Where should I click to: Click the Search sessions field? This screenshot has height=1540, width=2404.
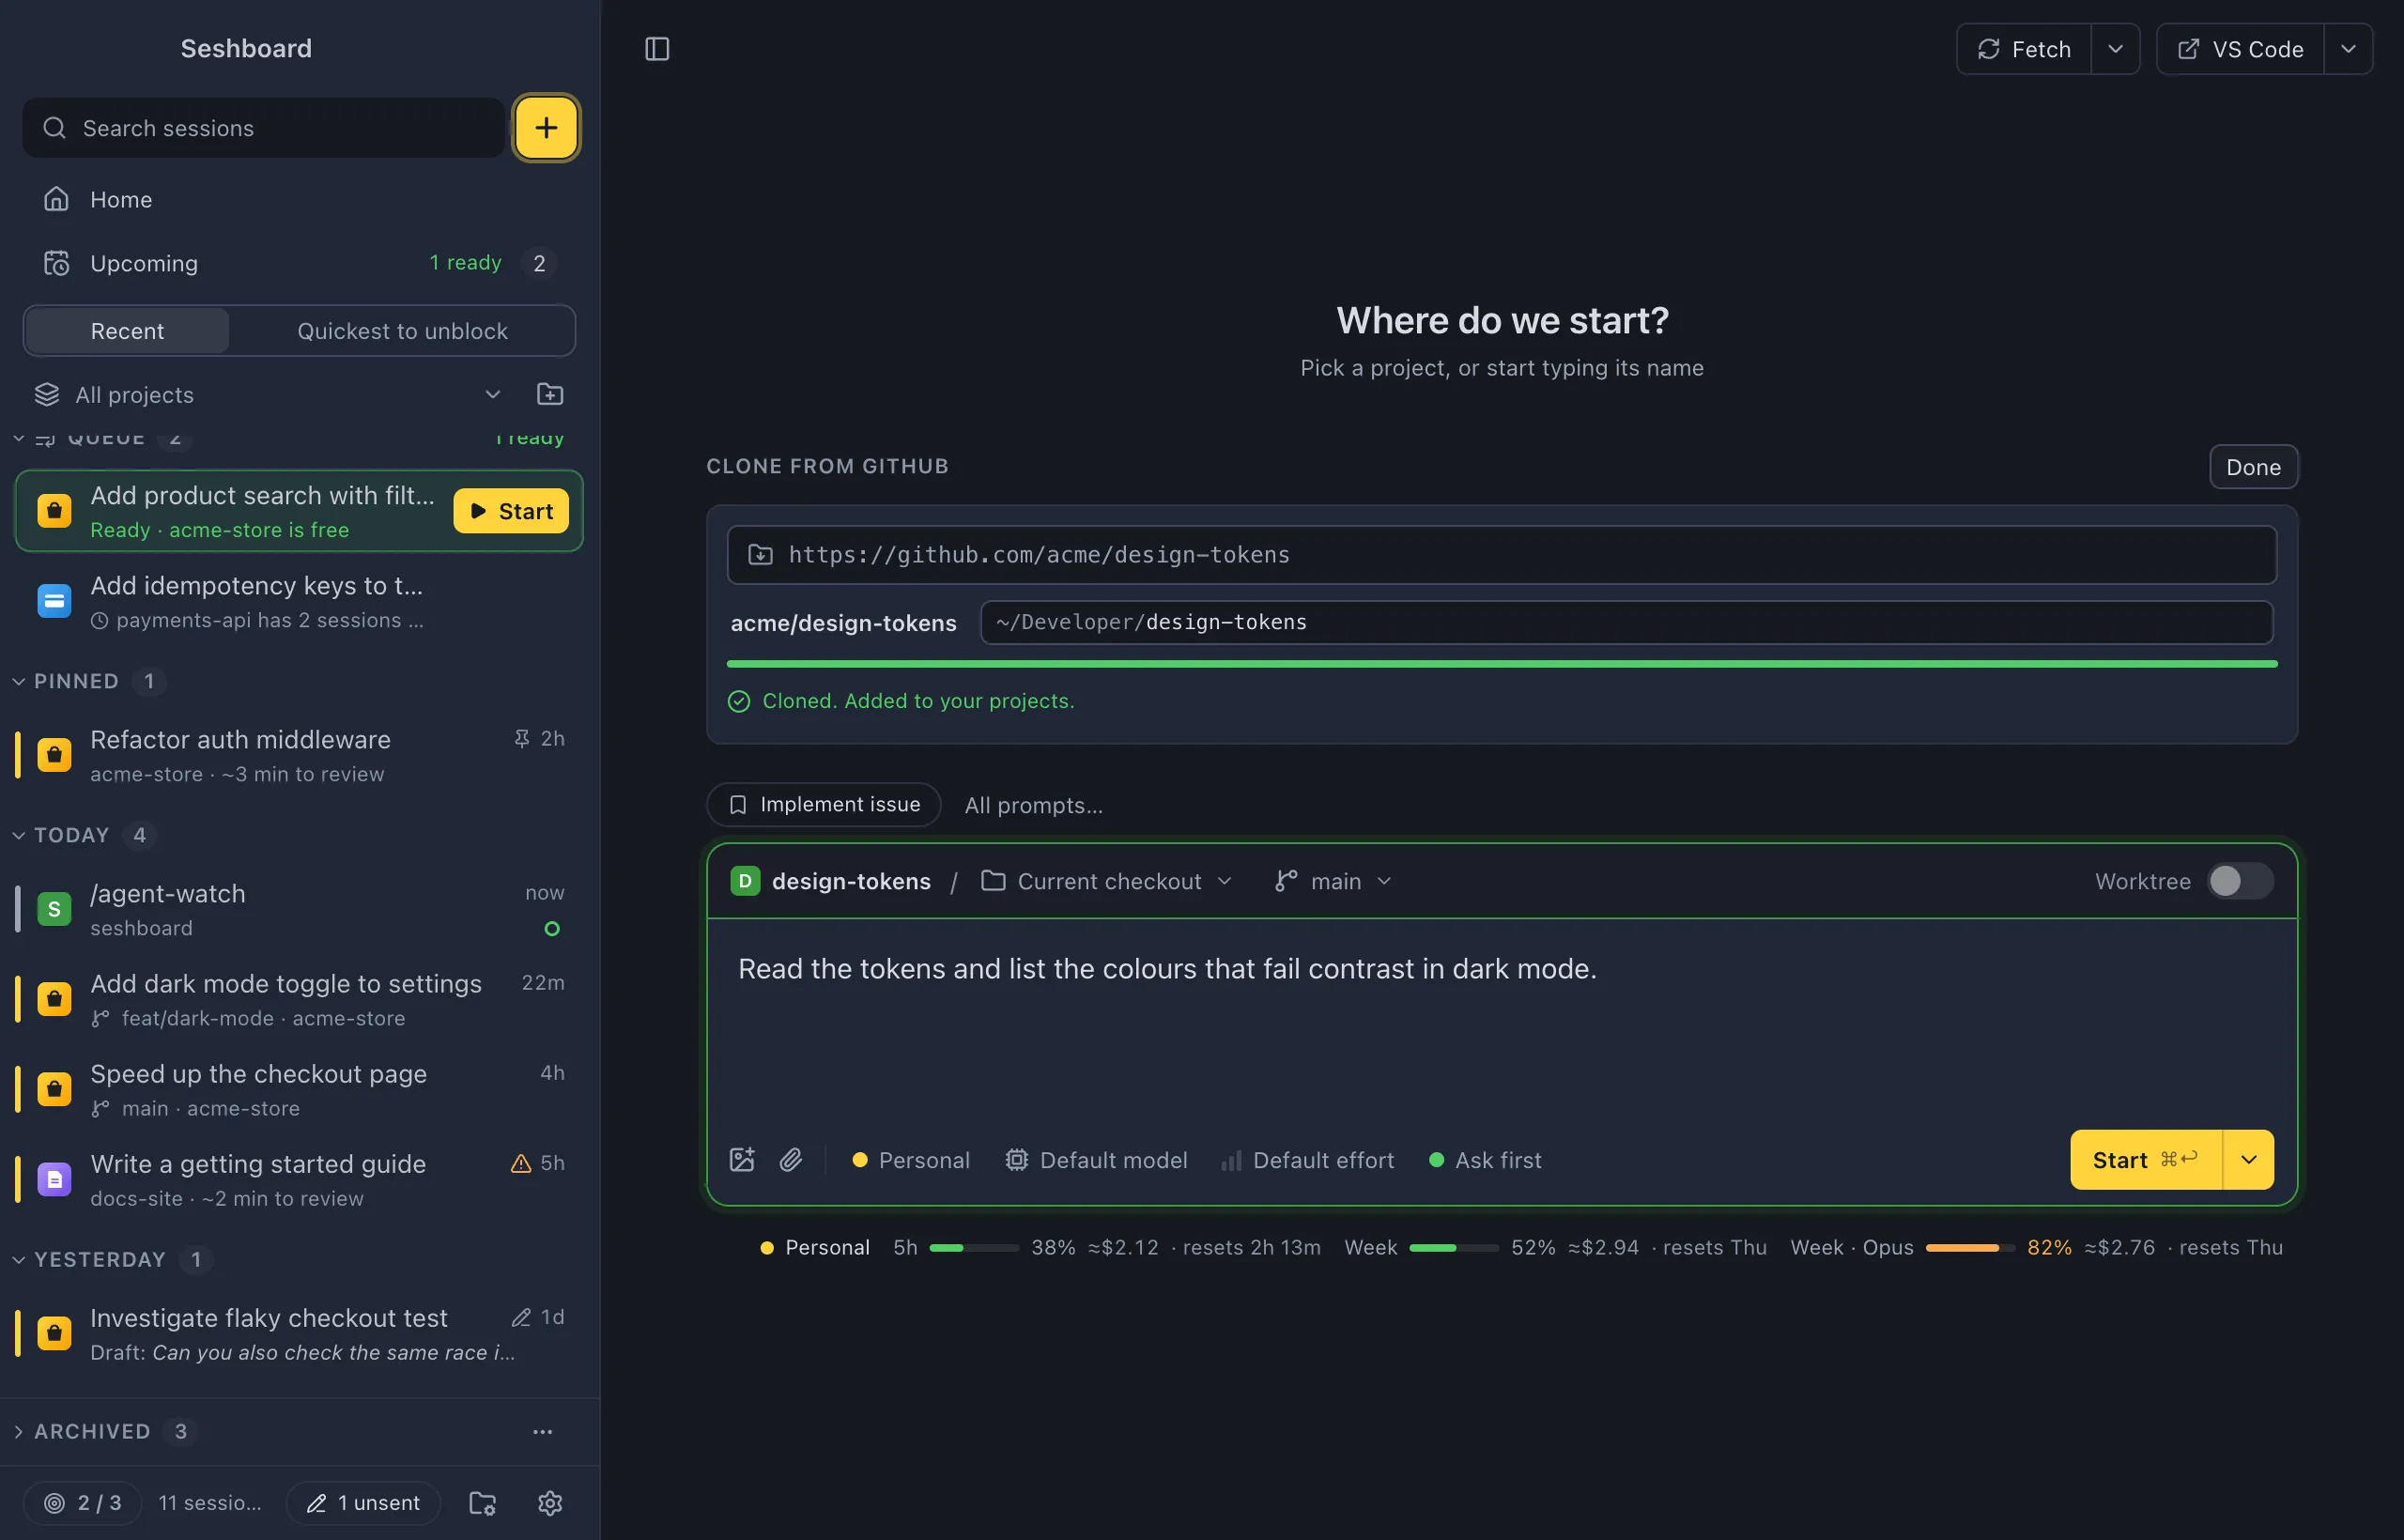pyautogui.click(x=264, y=128)
